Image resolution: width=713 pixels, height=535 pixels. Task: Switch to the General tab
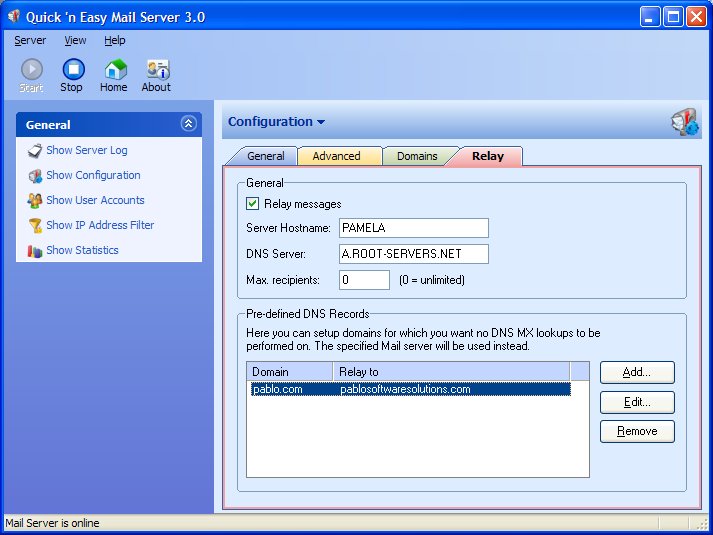(265, 156)
